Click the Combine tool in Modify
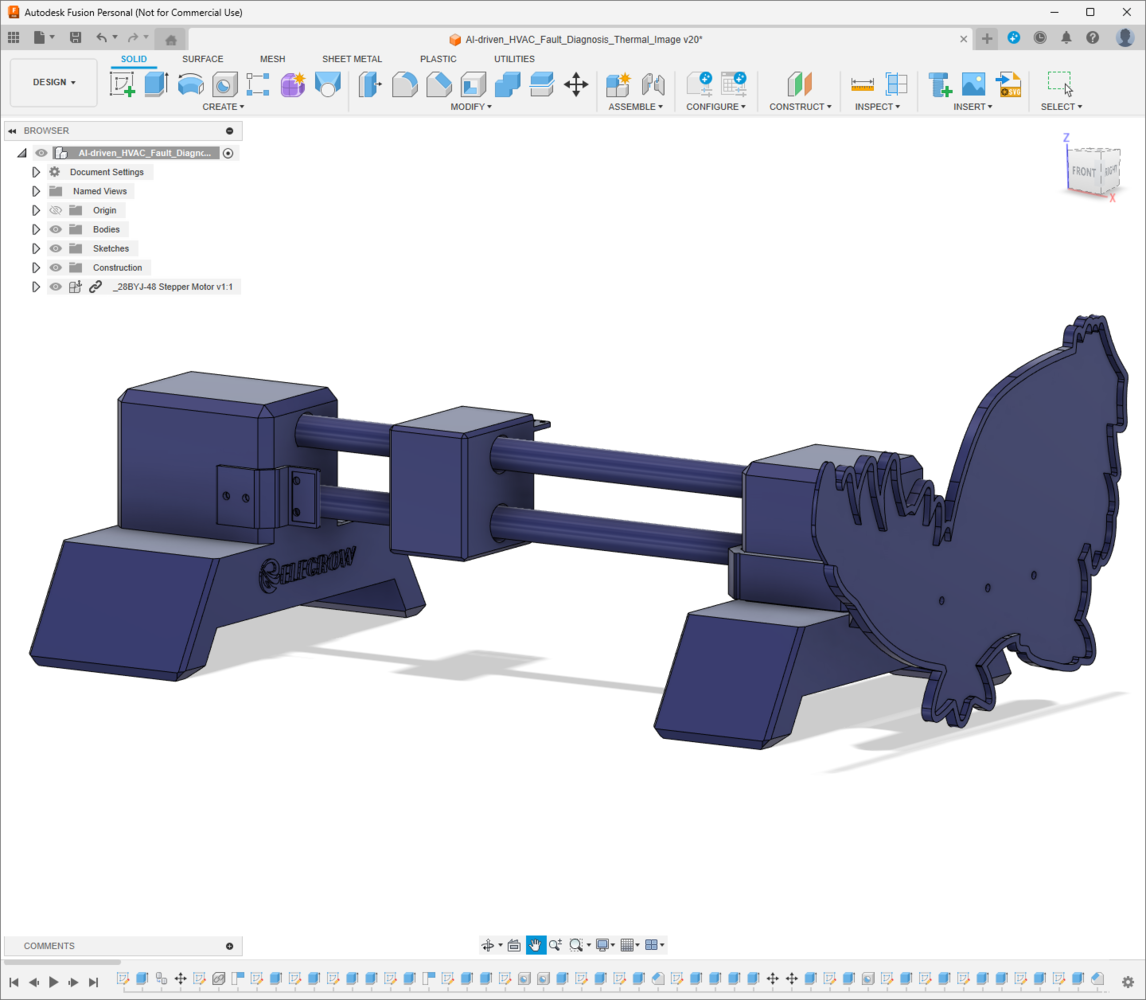 point(507,84)
